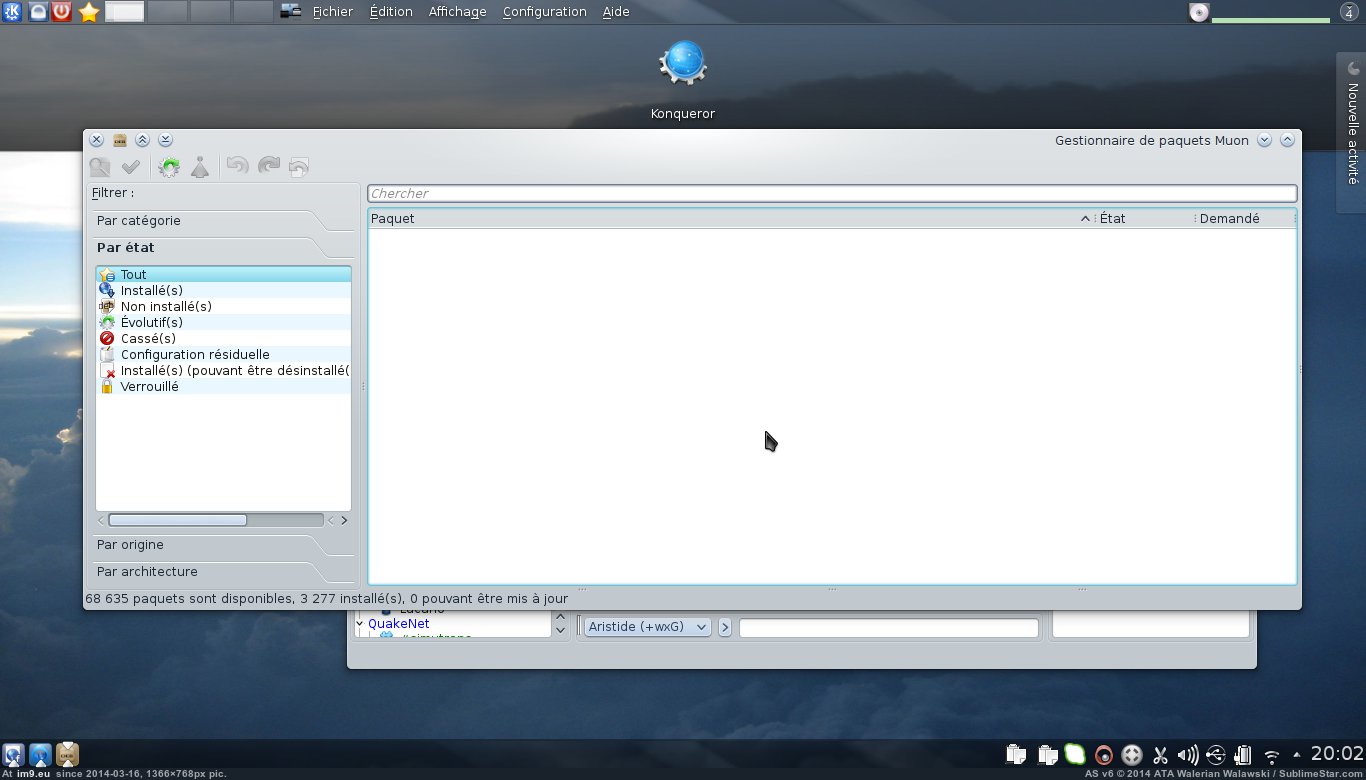Open the Klipper scissors clipboard icon
The width and height of the screenshot is (1366, 780).
1160,756
